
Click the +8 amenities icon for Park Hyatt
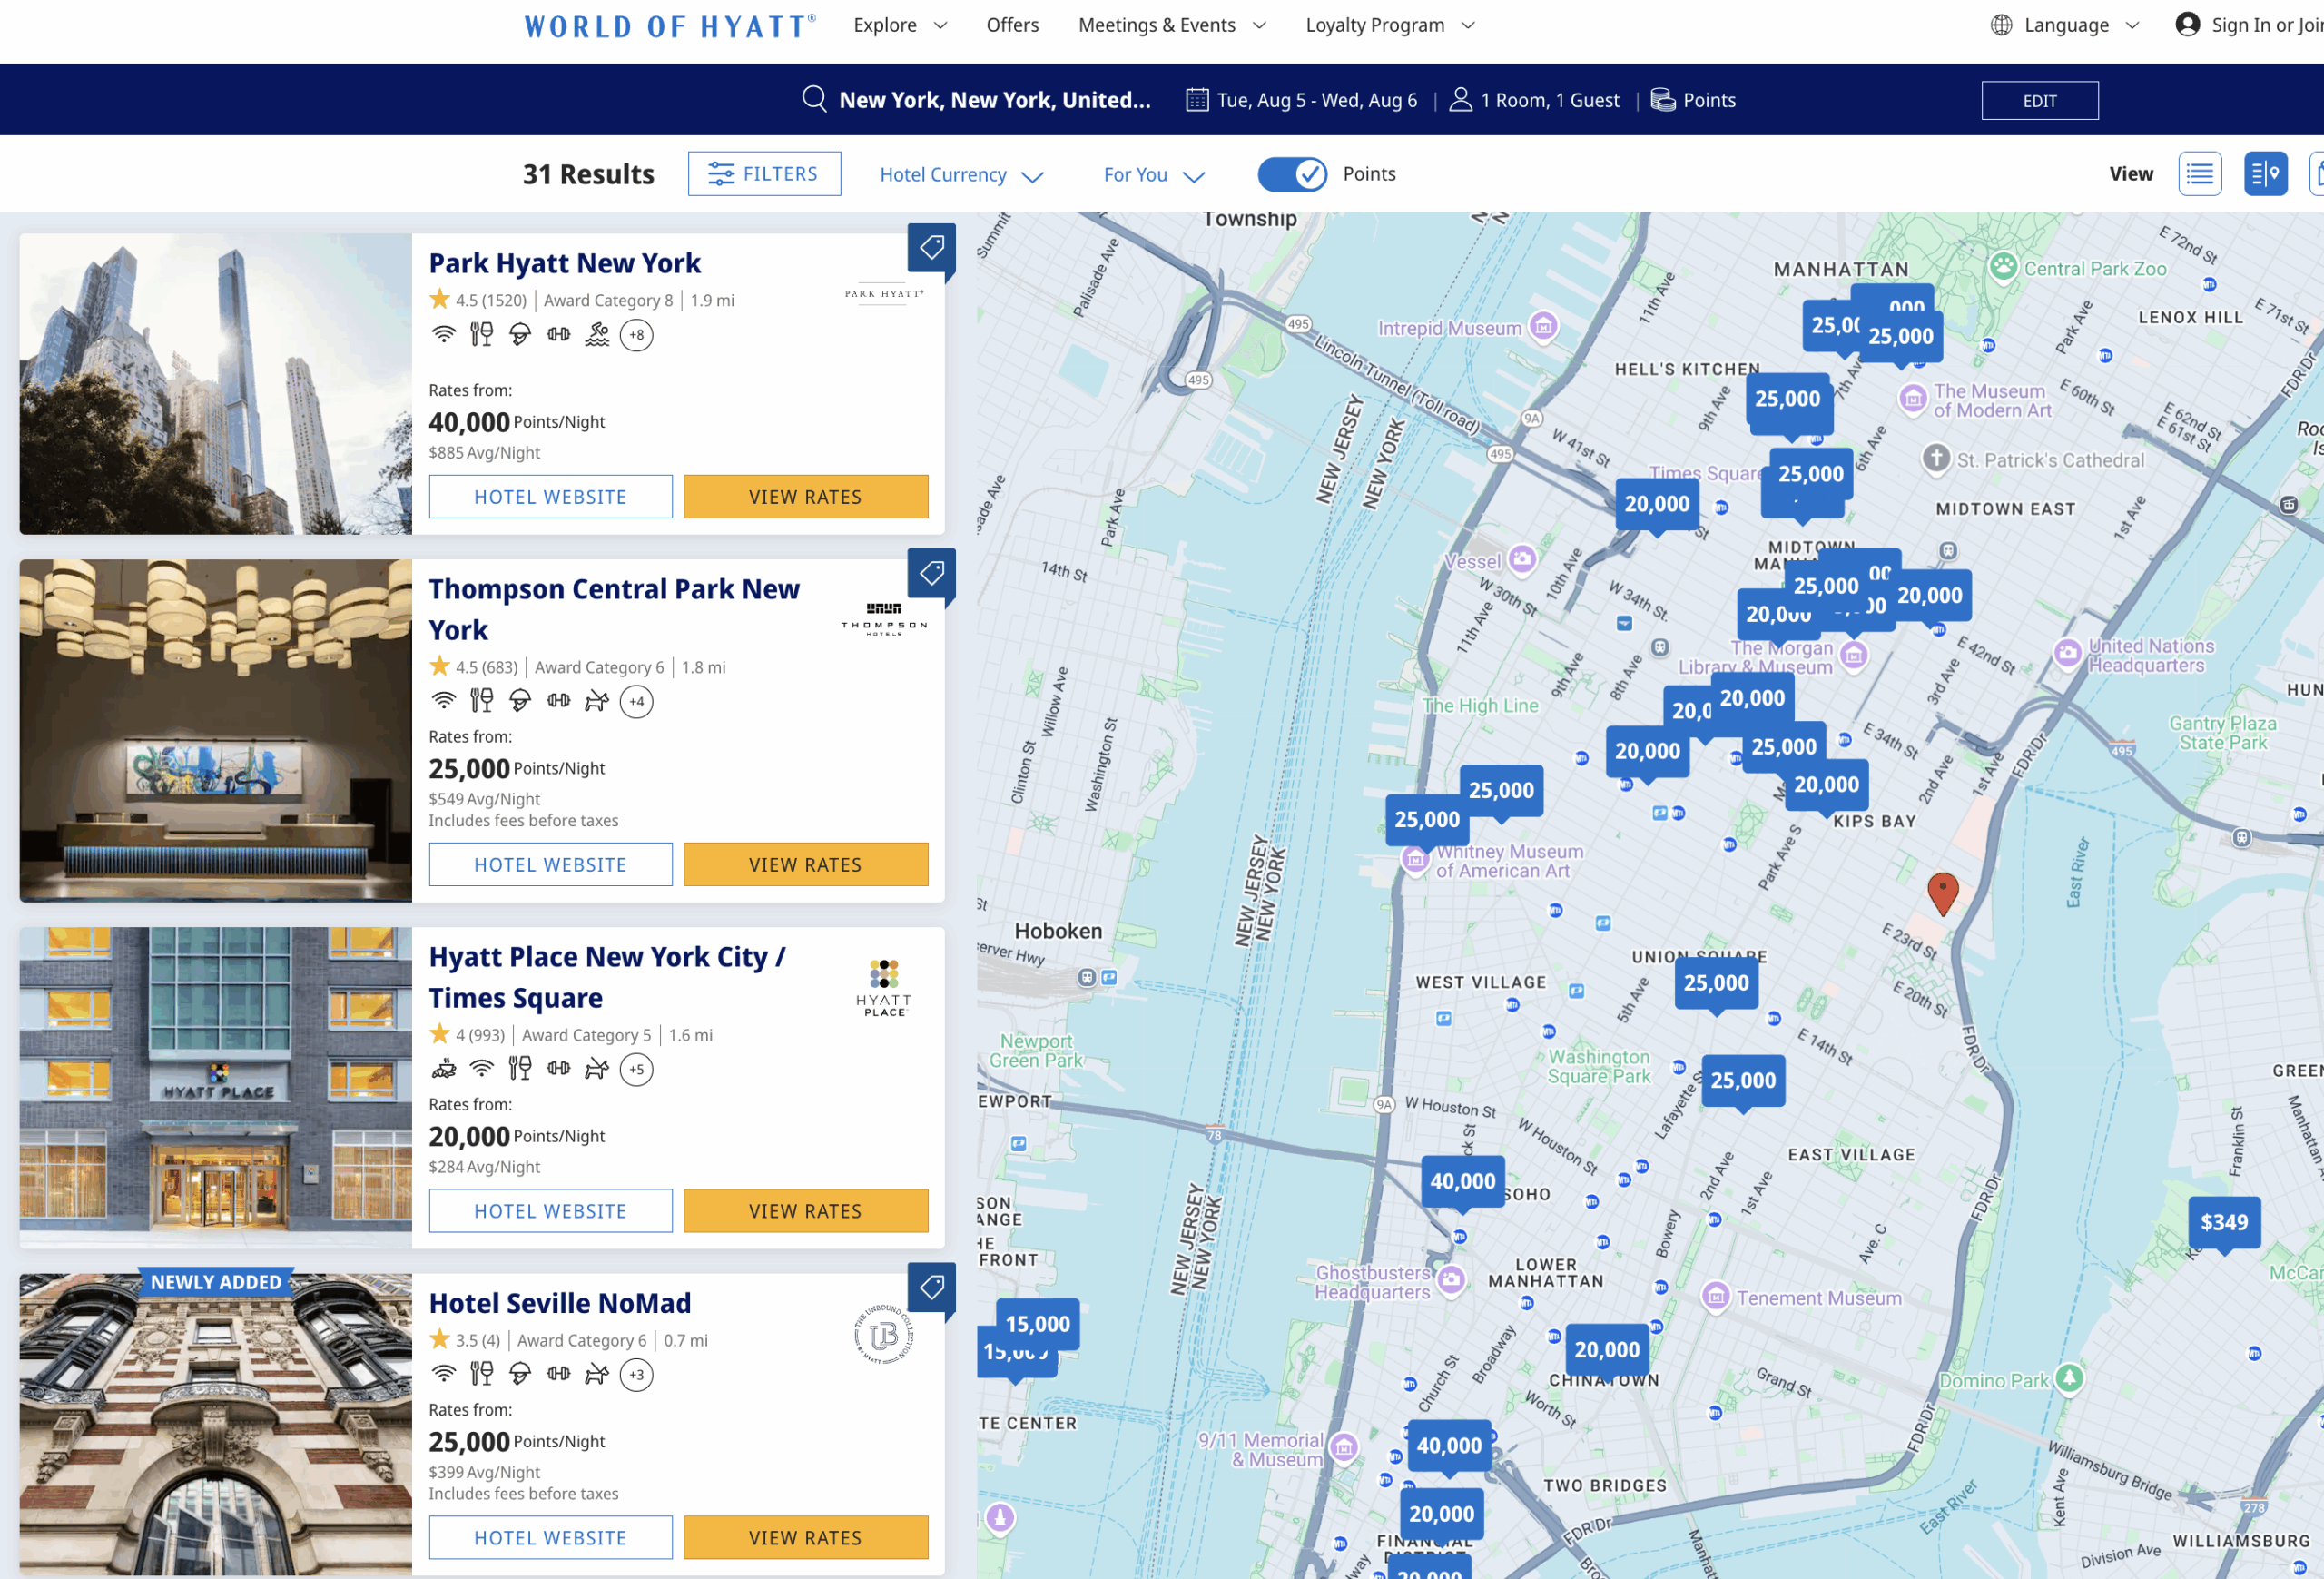636,335
